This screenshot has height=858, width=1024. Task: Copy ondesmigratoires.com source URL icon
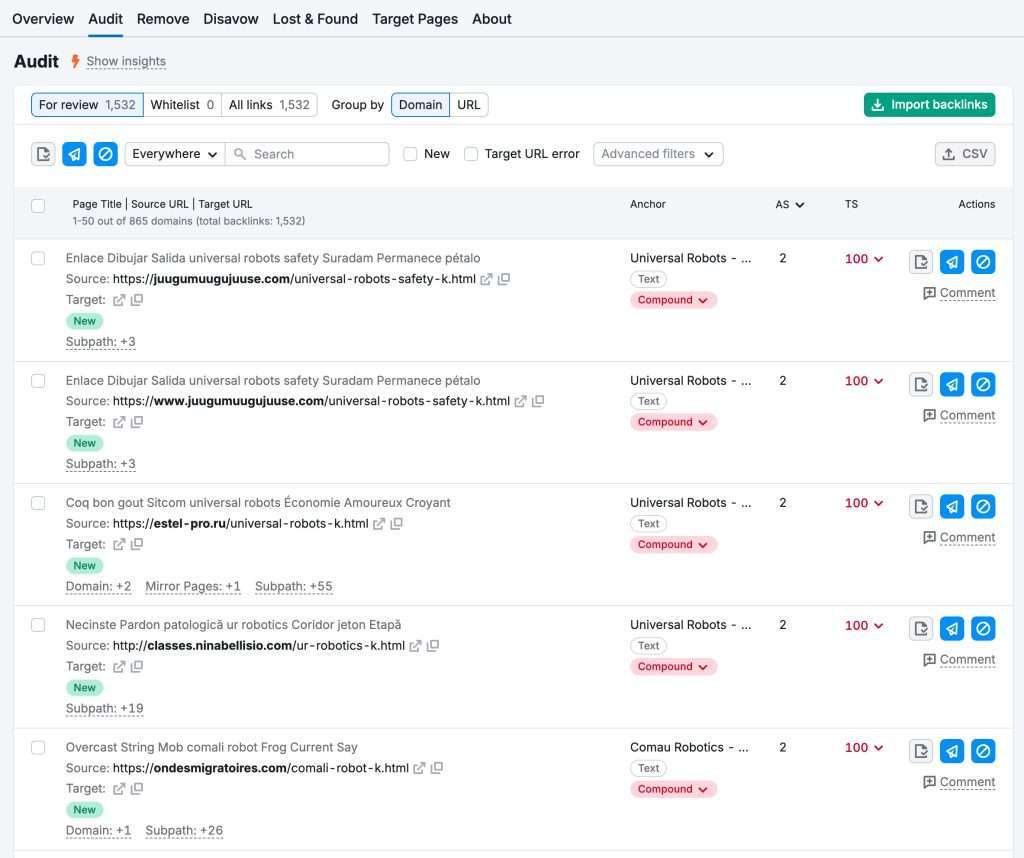click(x=437, y=767)
